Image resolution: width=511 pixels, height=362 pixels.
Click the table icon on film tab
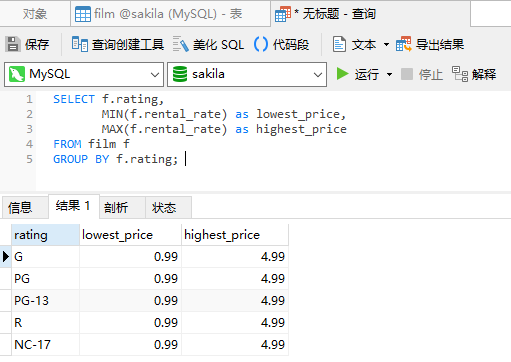point(83,14)
